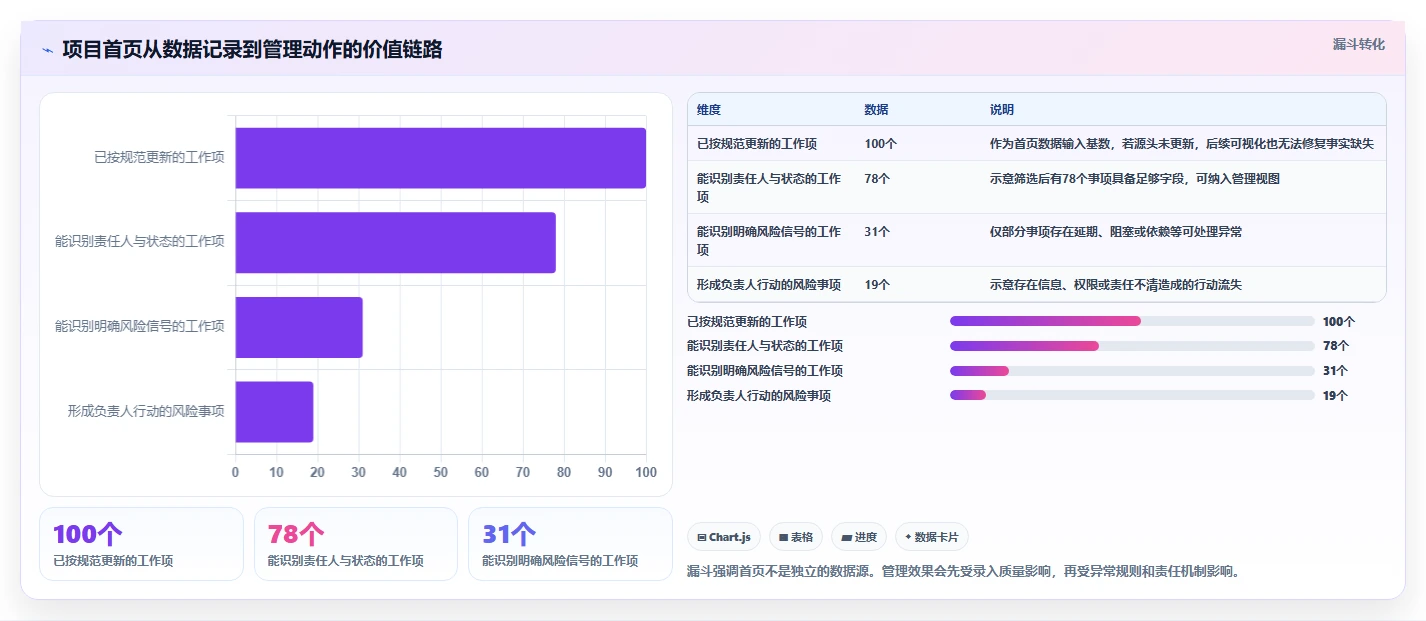
Task: Click the 数据卡片 chip label
Action: click(x=936, y=538)
